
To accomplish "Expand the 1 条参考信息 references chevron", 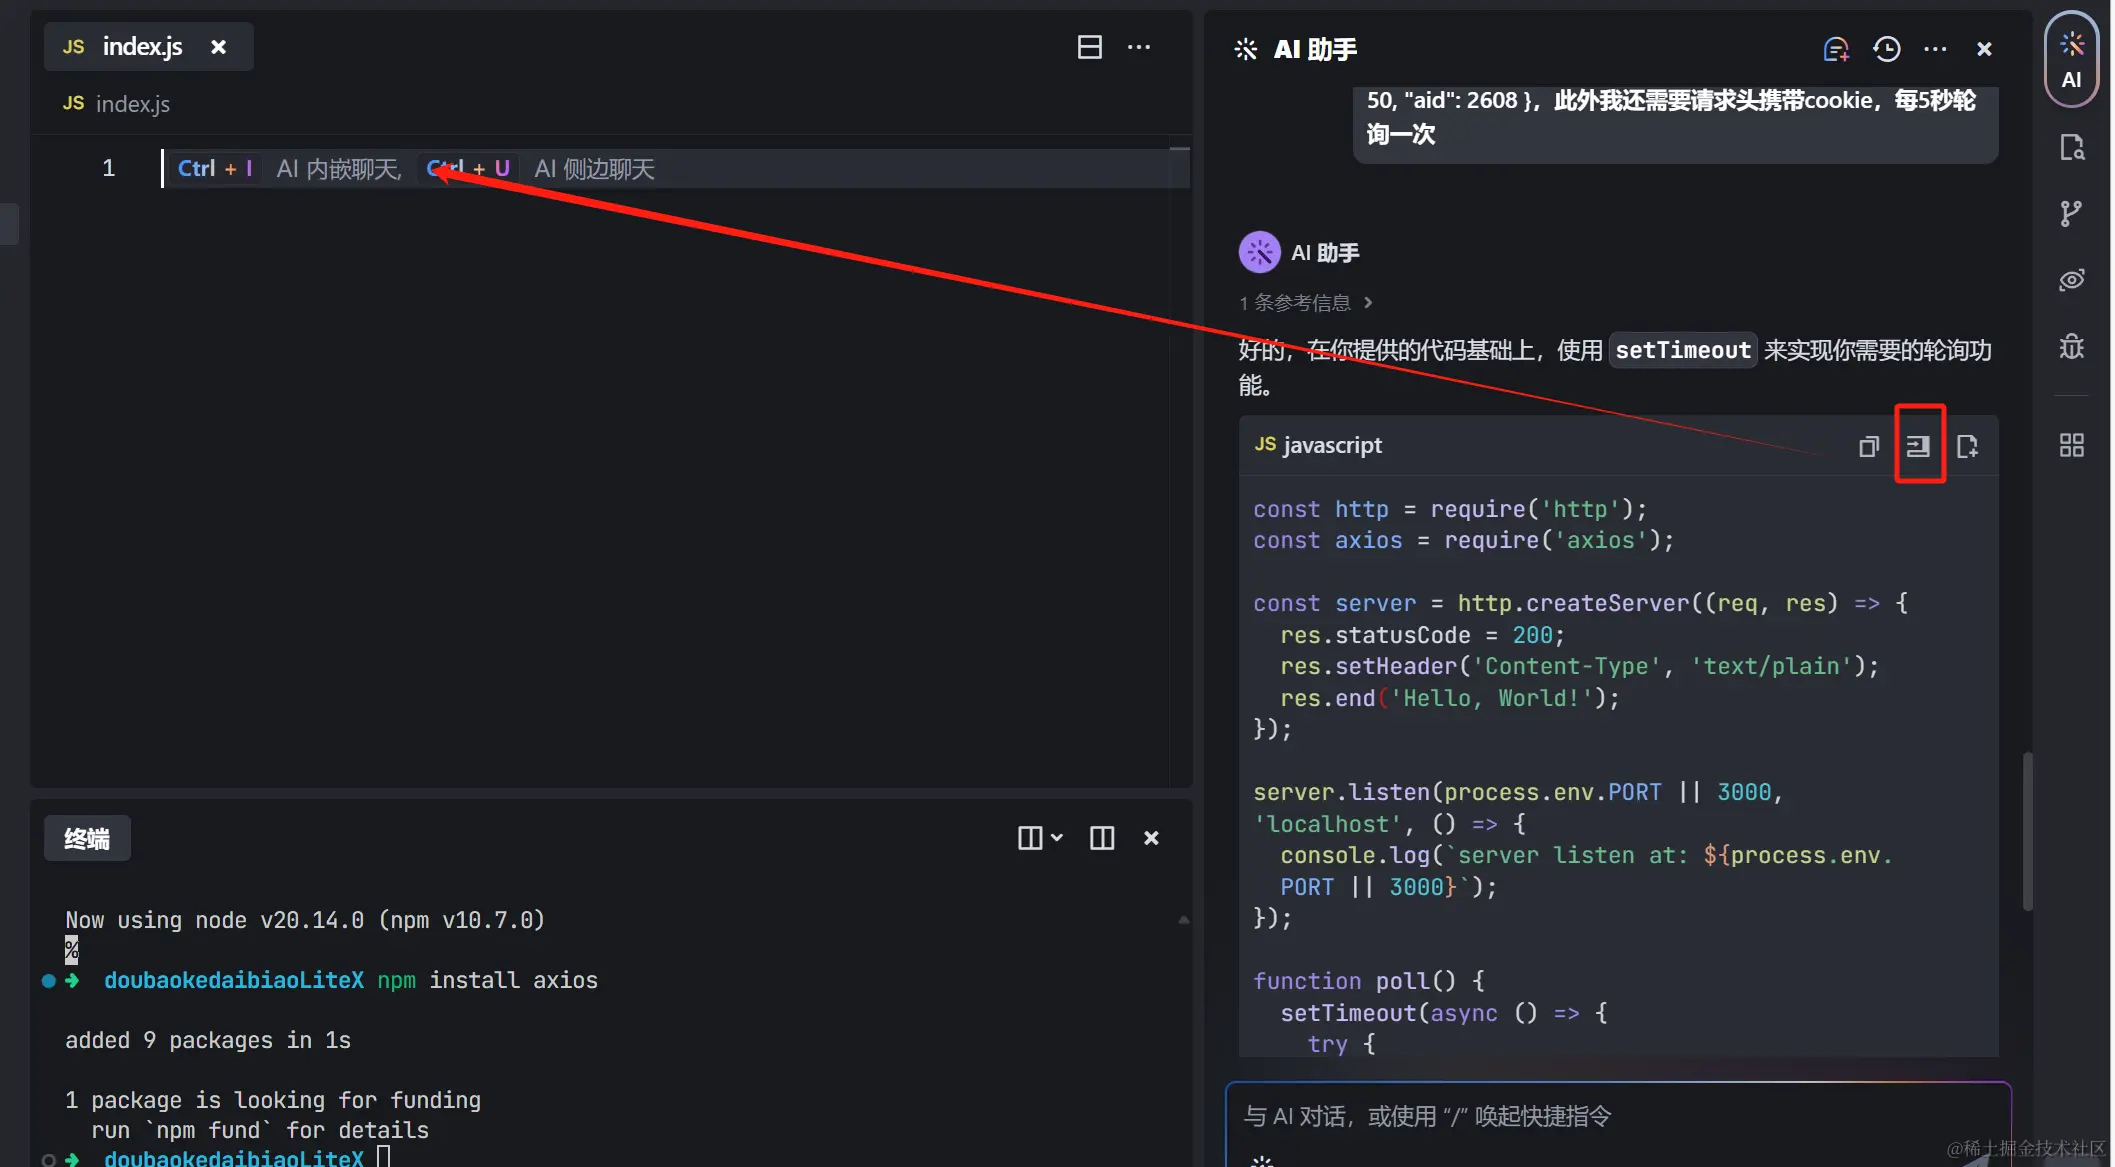I will pyautogui.click(x=1368, y=302).
